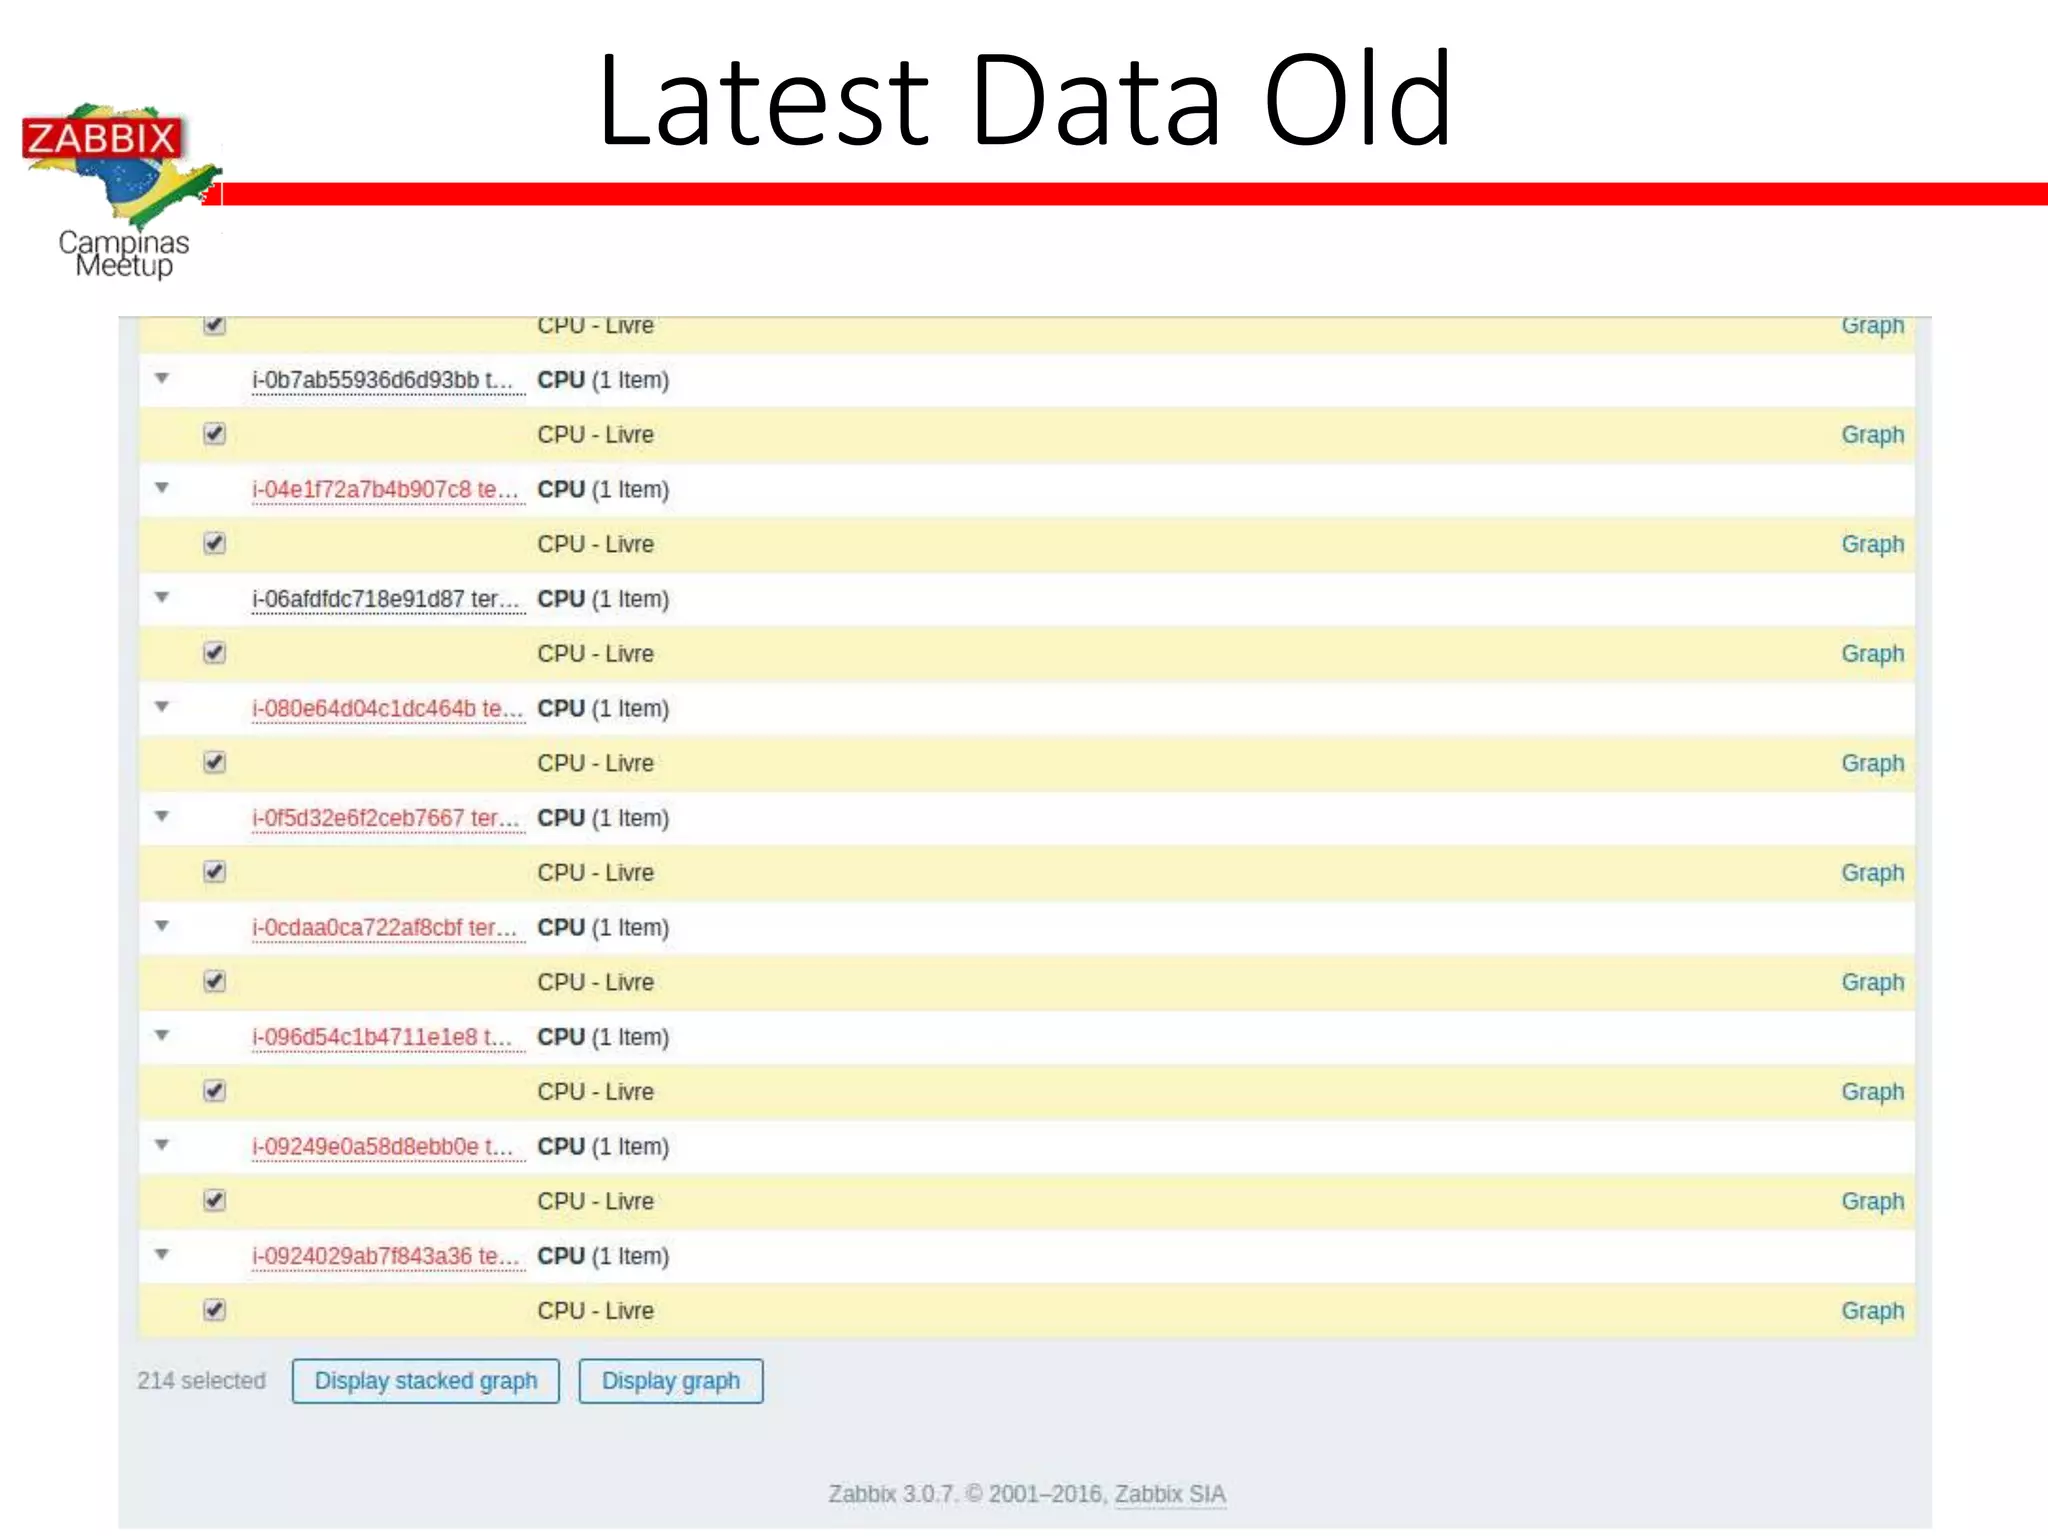Uncheck CPU - Livre under i-04e1f72a7b4b907c8
Viewport: 2048px width, 1536px height.
click(214, 543)
